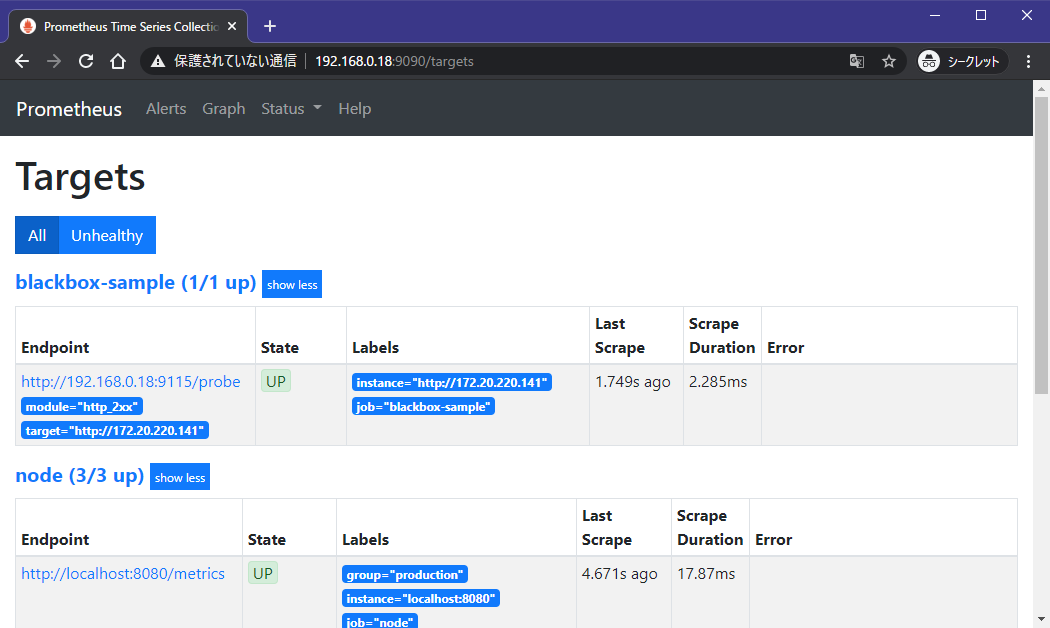The width and height of the screenshot is (1050, 628).
Task: Click the group="production" label badge
Action: [x=405, y=574]
